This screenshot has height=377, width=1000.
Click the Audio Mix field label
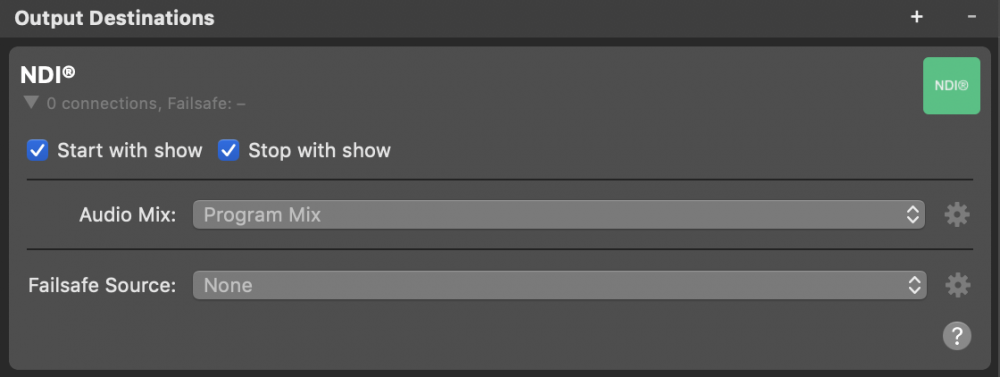pyautogui.click(x=128, y=215)
